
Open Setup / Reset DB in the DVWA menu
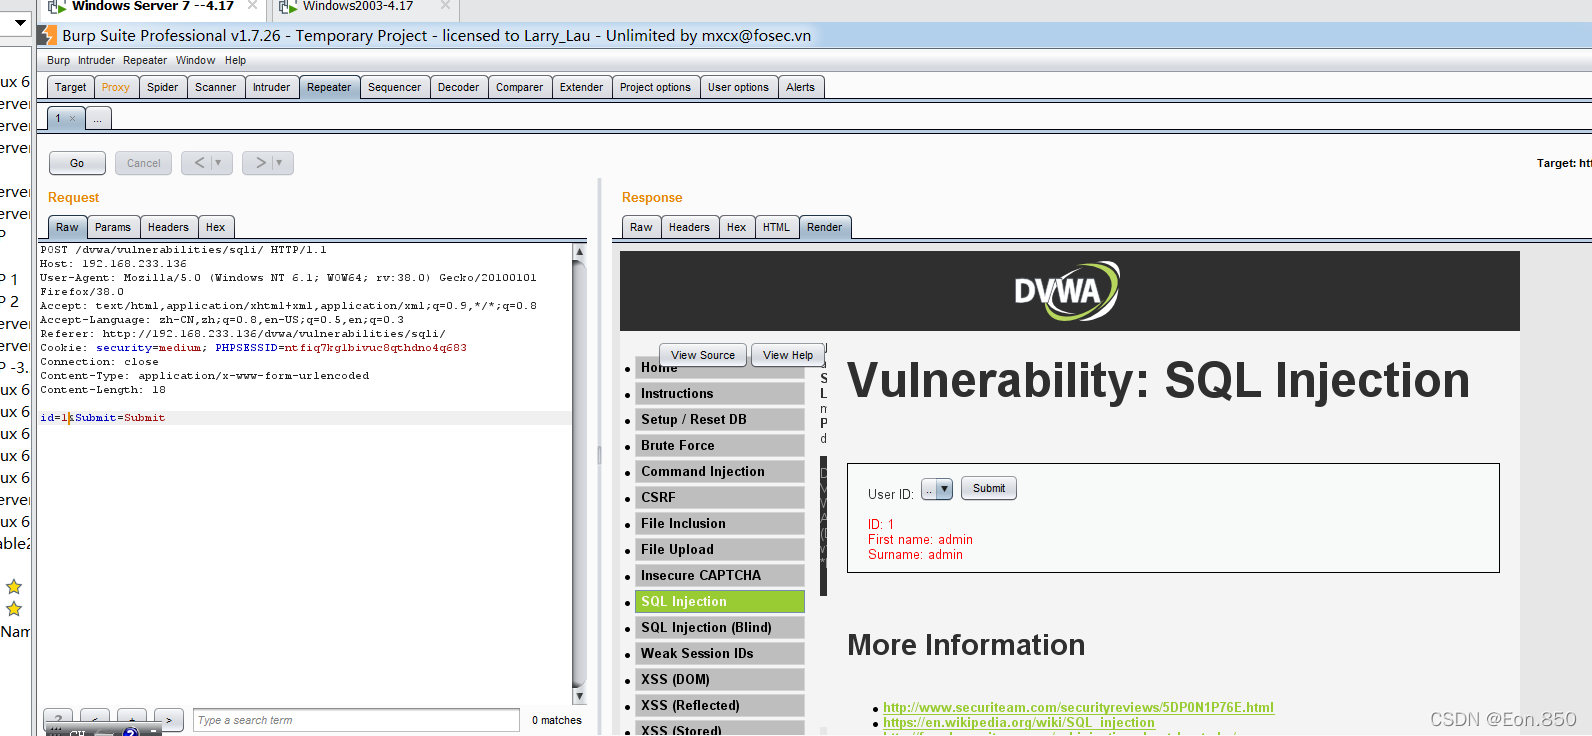720,420
